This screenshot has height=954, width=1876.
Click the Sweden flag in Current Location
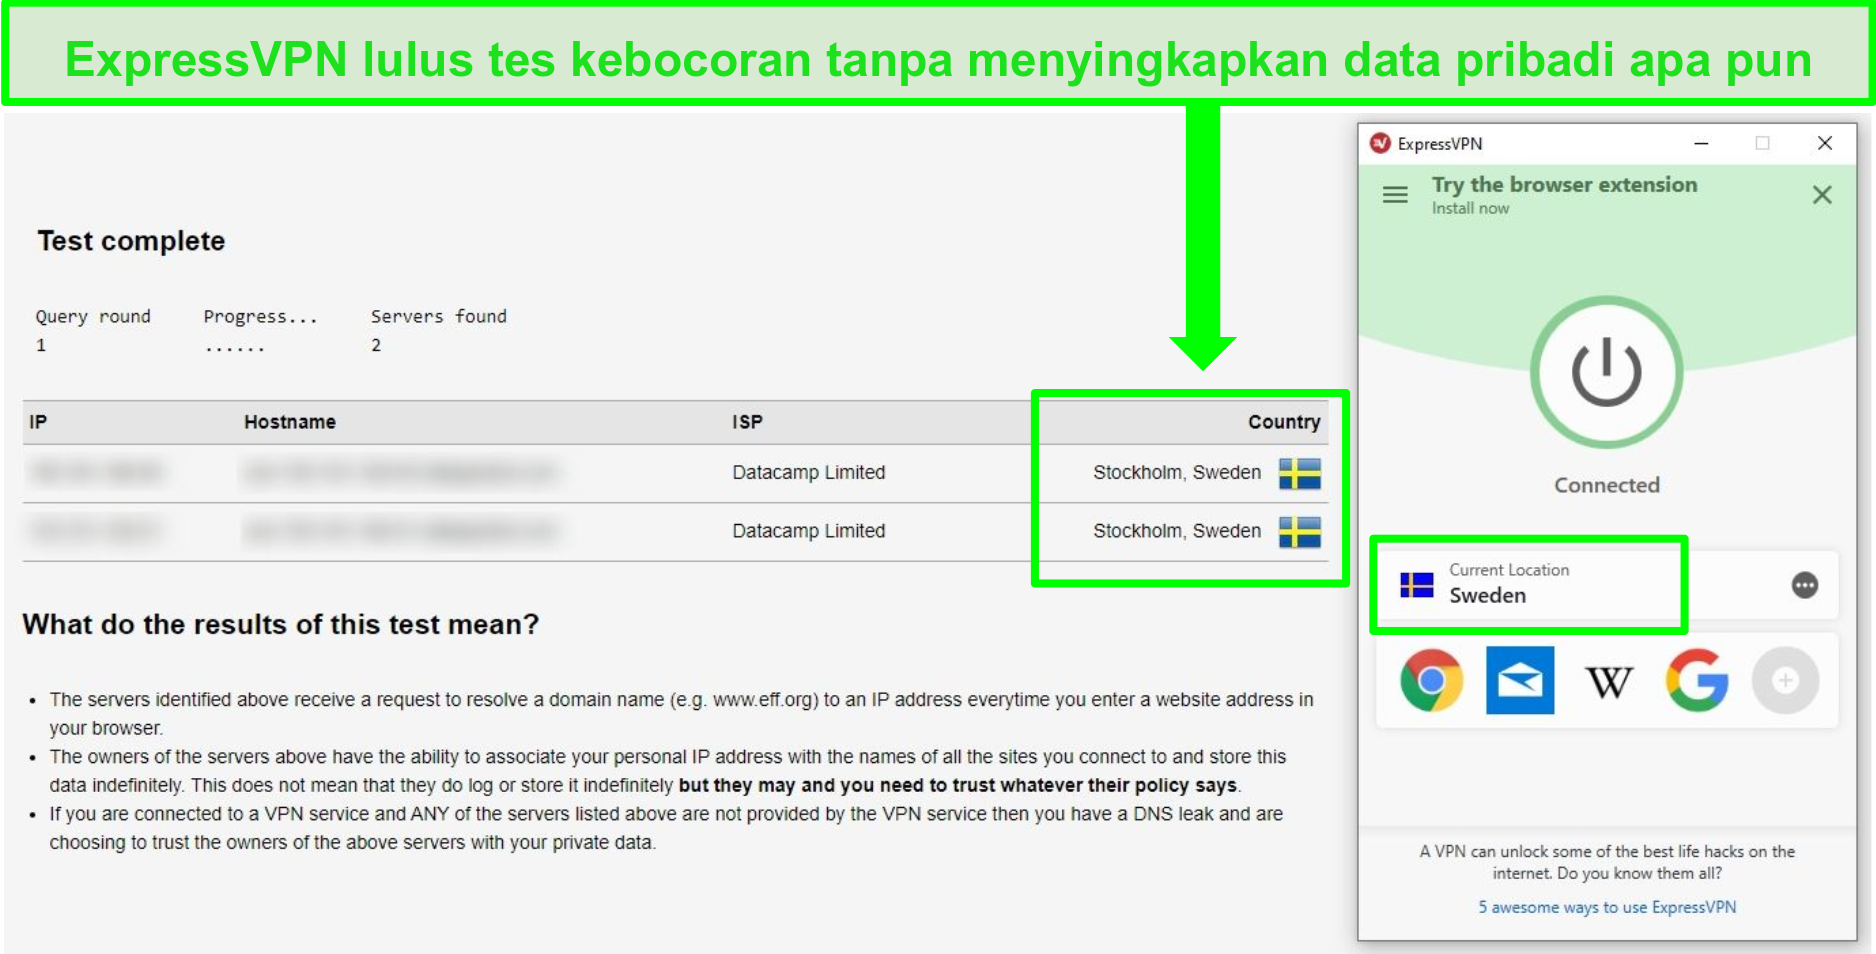click(1417, 585)
